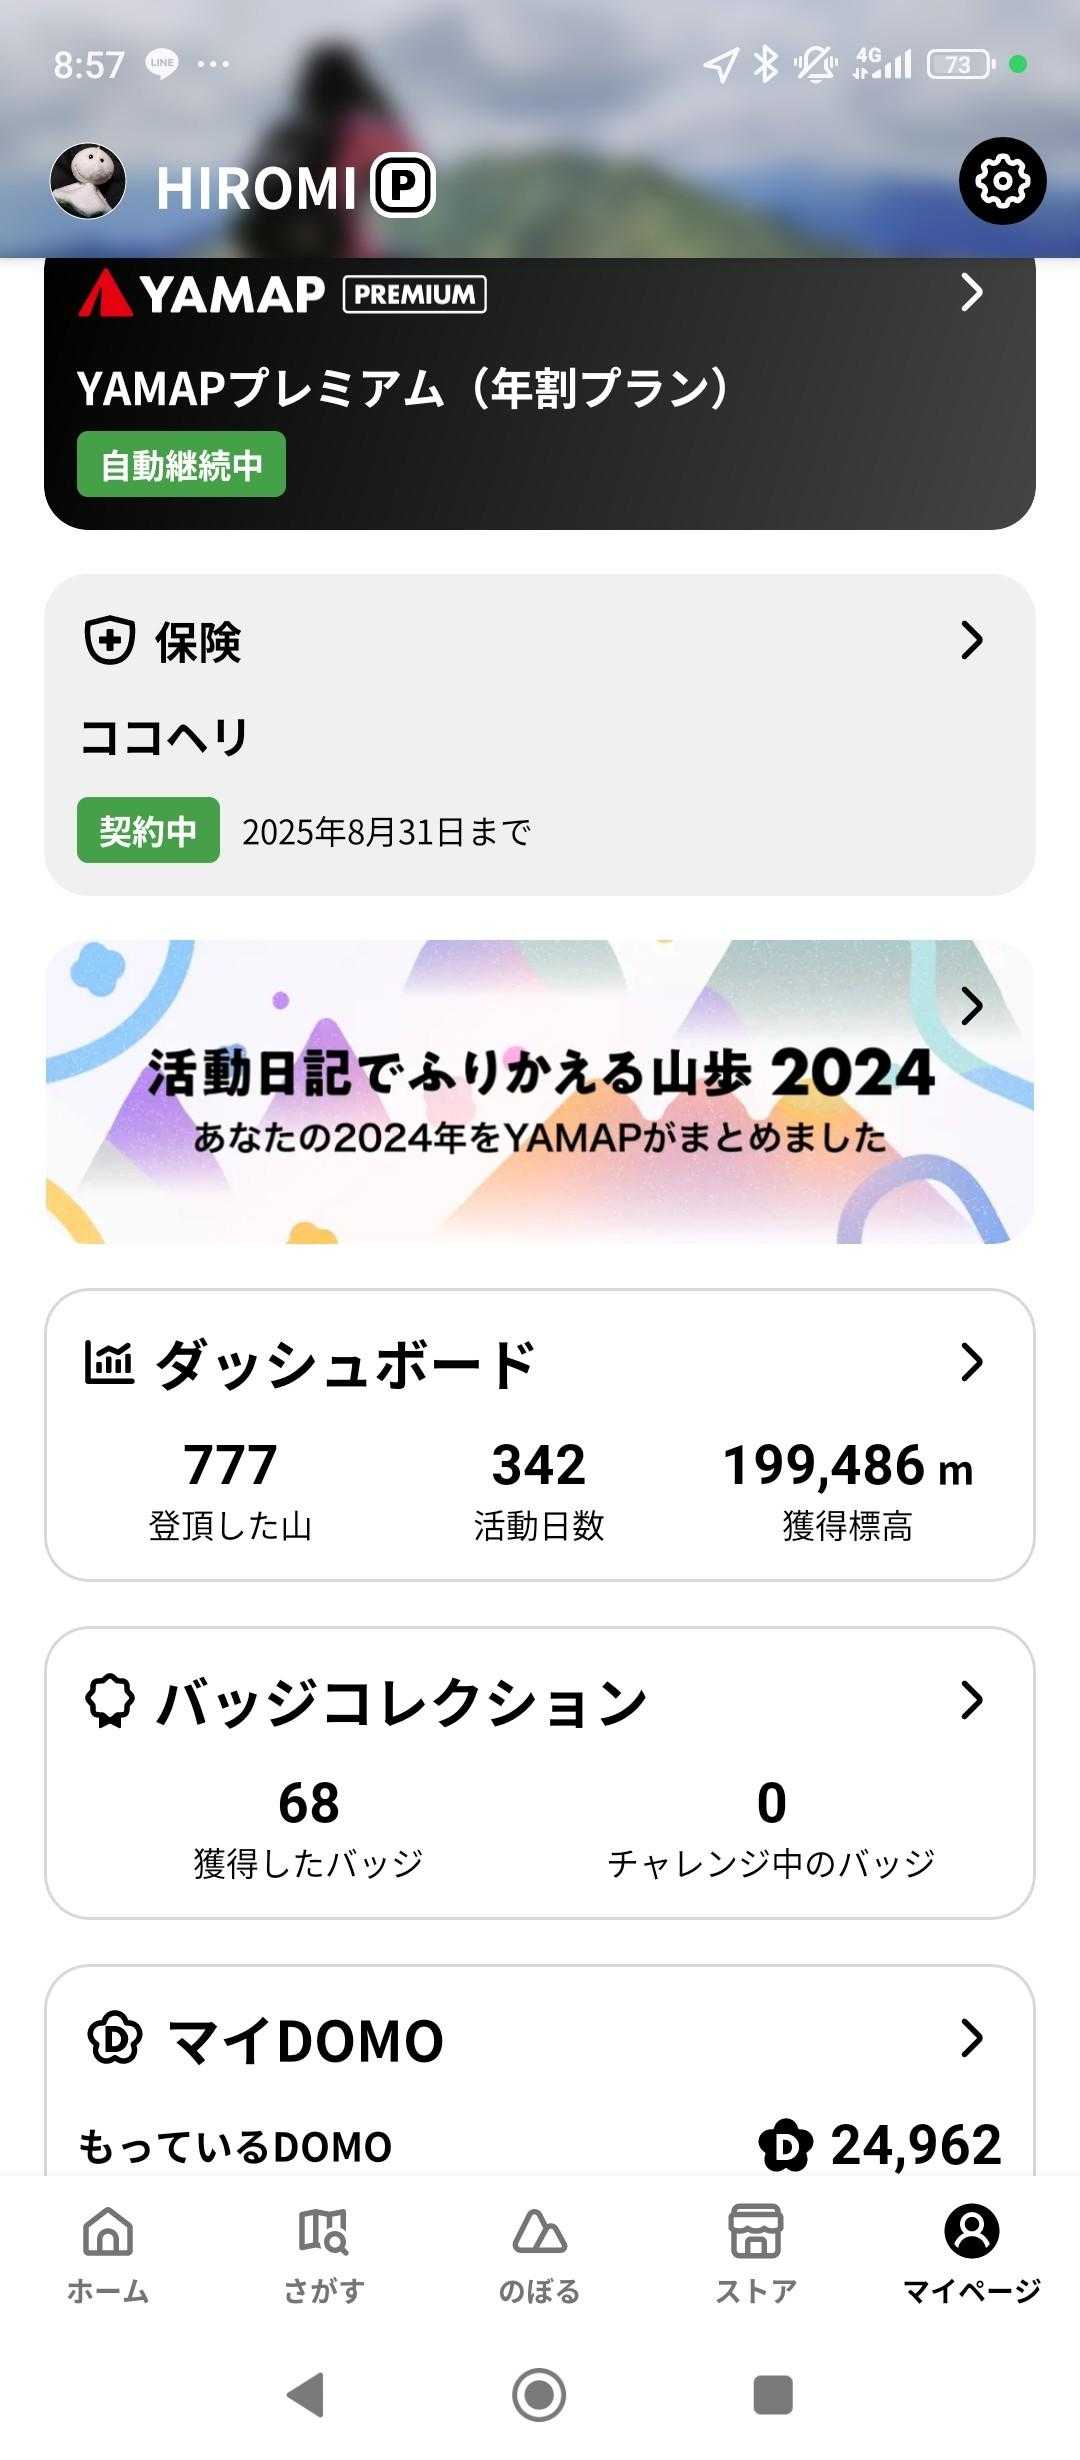Switch to the ホーム tab
The width and height of the screenshot is (1080, 2460).
108,2250
